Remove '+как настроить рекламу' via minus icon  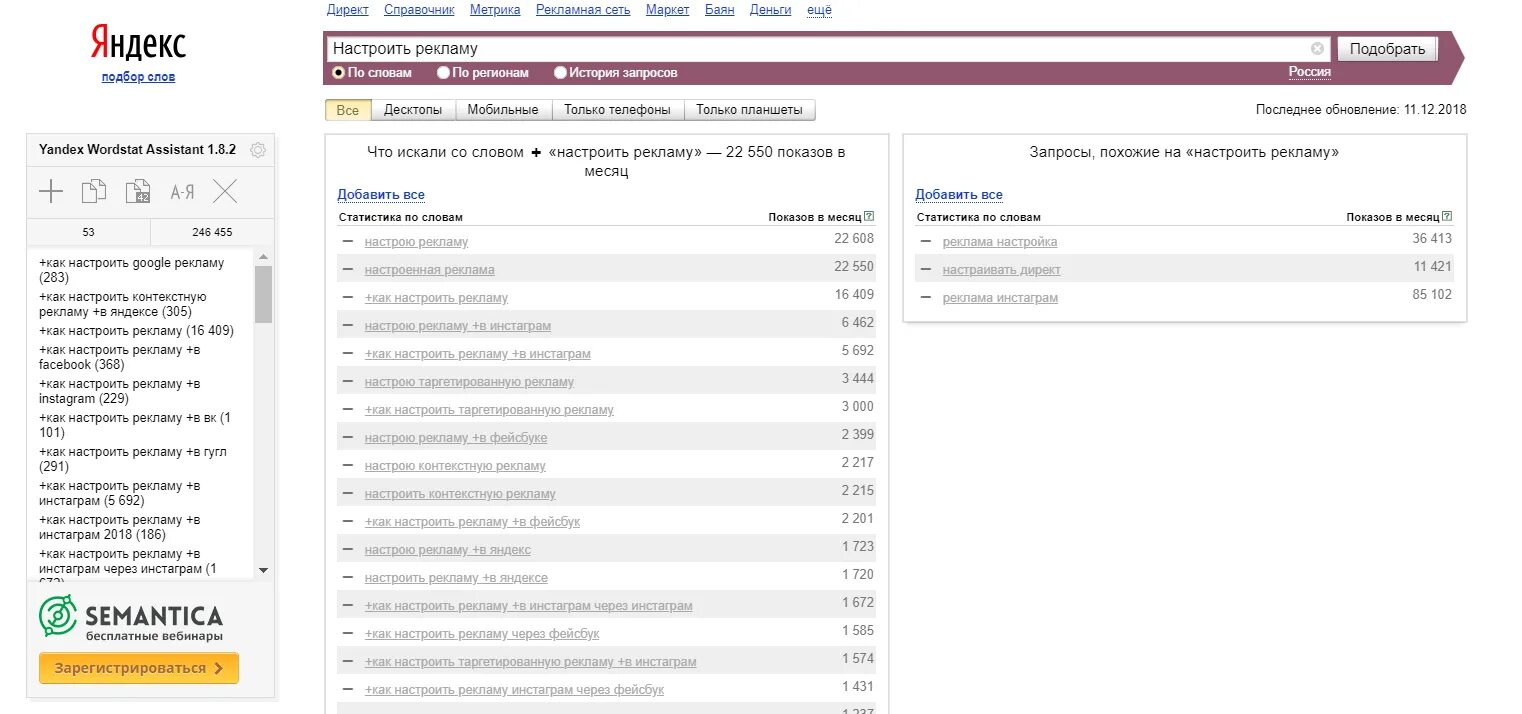coord(348,297)
